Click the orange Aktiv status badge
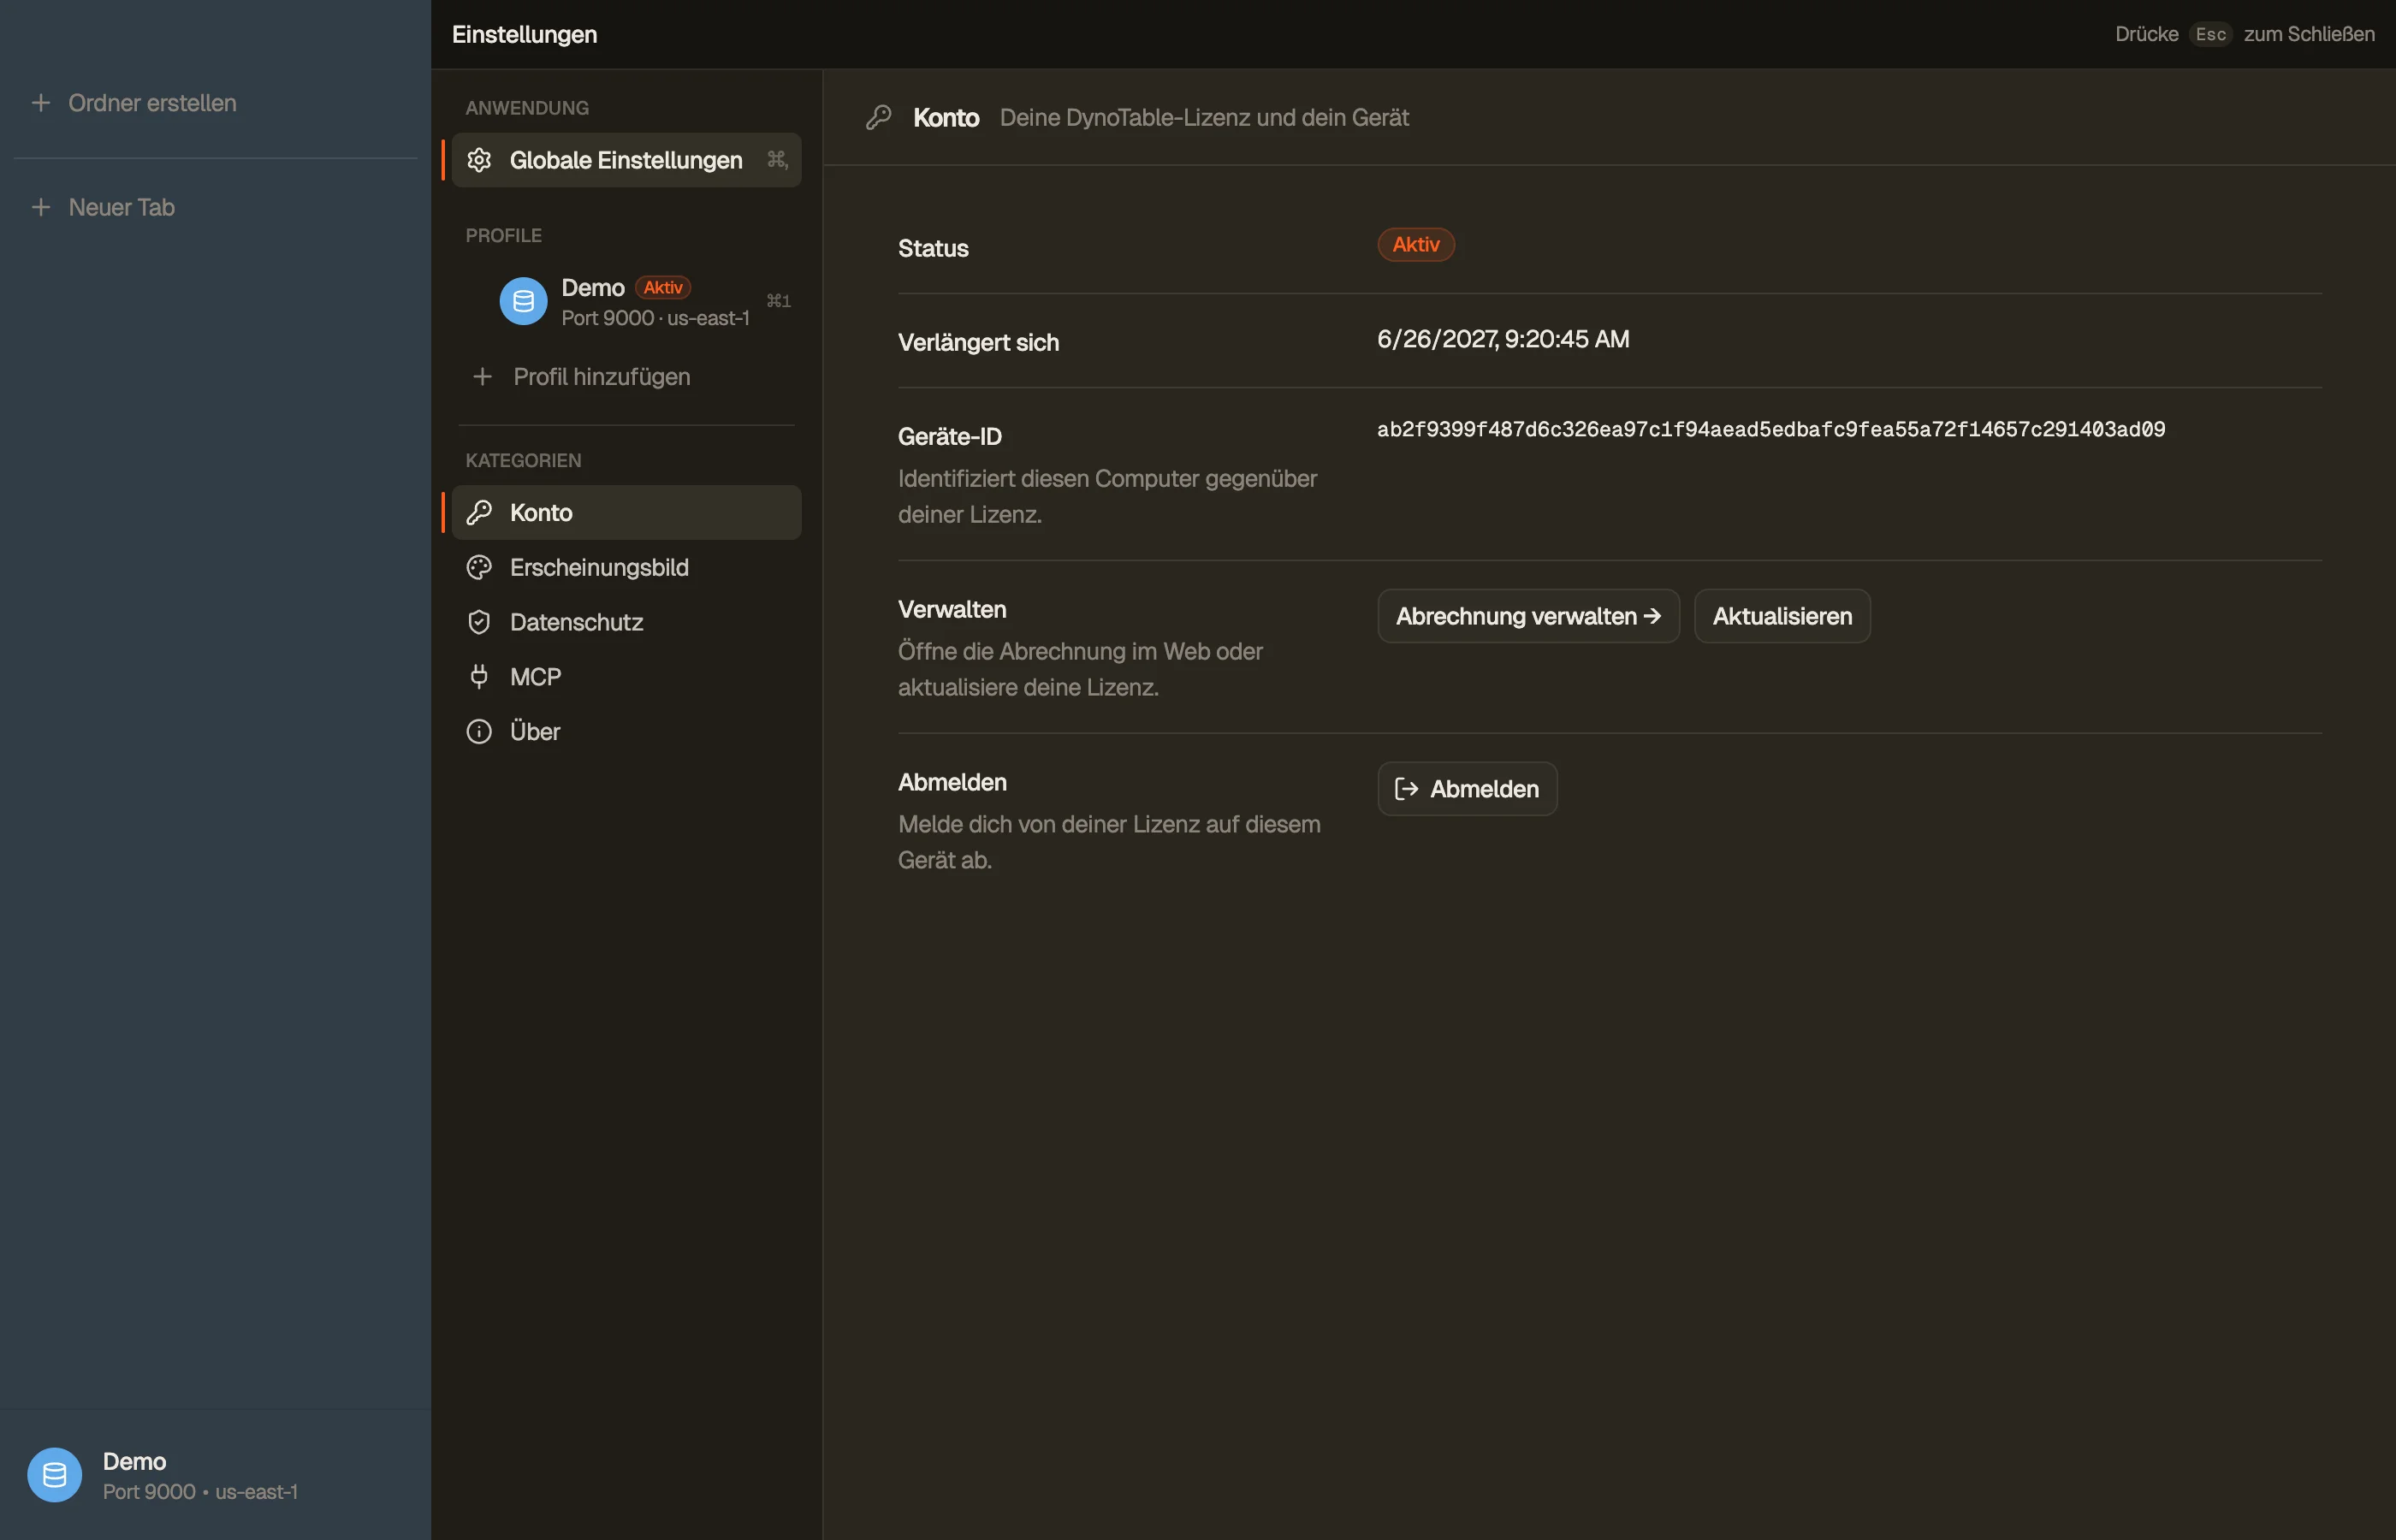Viewport: 2396px width, 1540px height. point(1416,245)
